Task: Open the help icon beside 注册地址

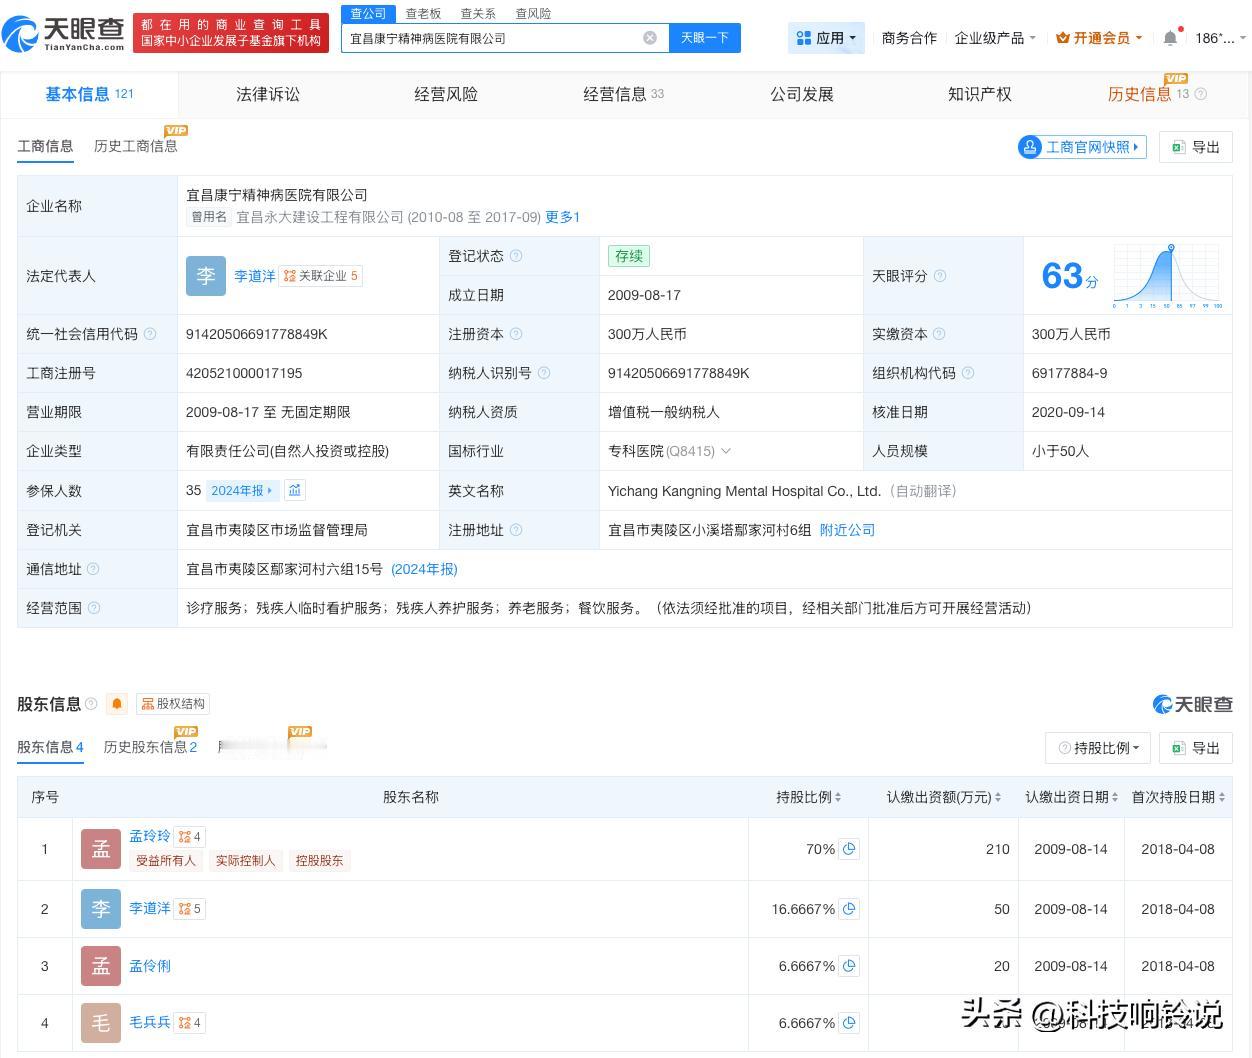Action: (x=516, y=530)
